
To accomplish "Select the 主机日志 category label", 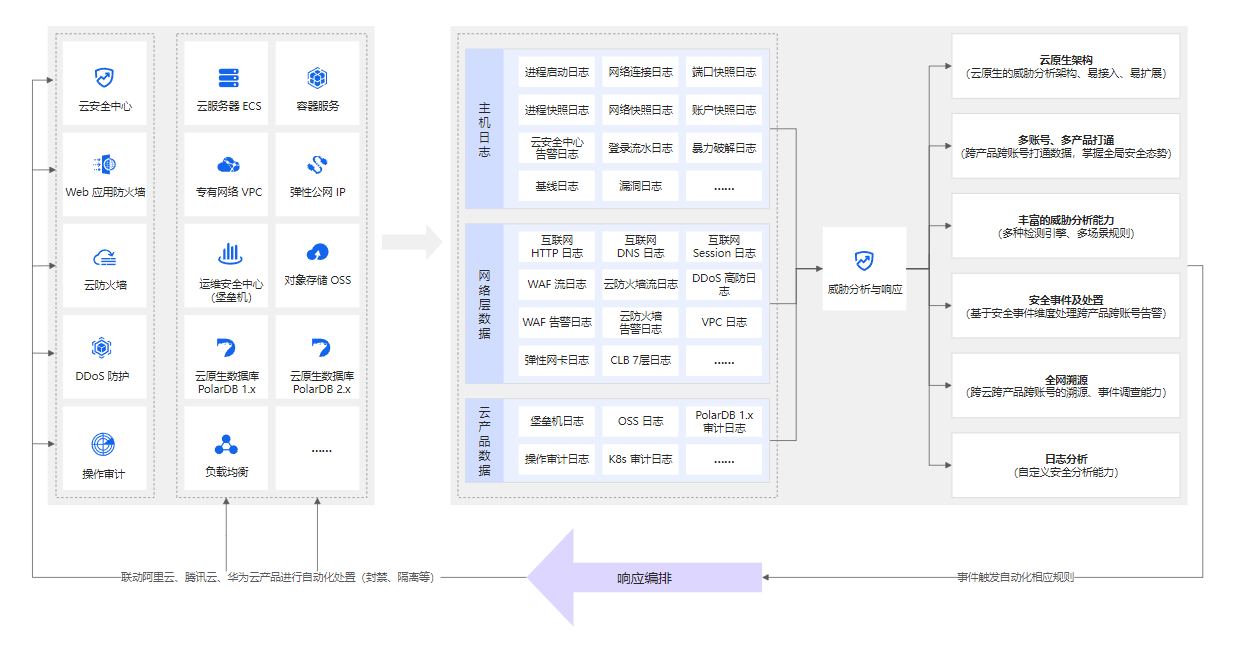I will (x=485, y=129).
